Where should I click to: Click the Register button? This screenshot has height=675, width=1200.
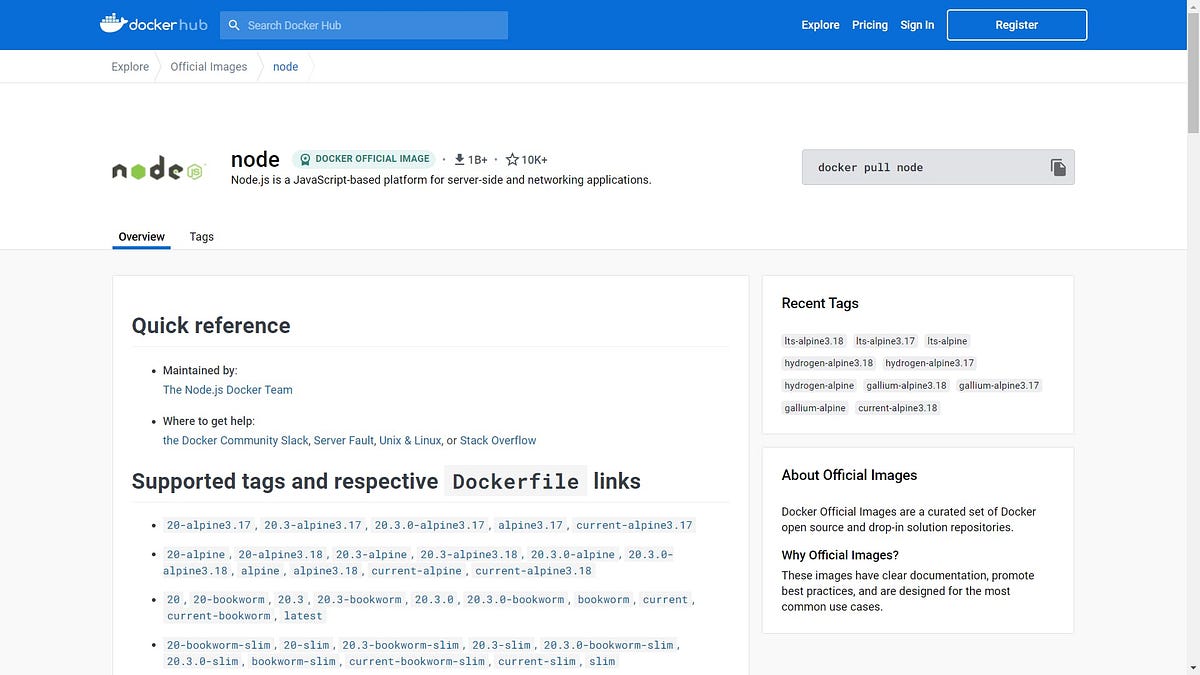click(x=1016, y=24)
